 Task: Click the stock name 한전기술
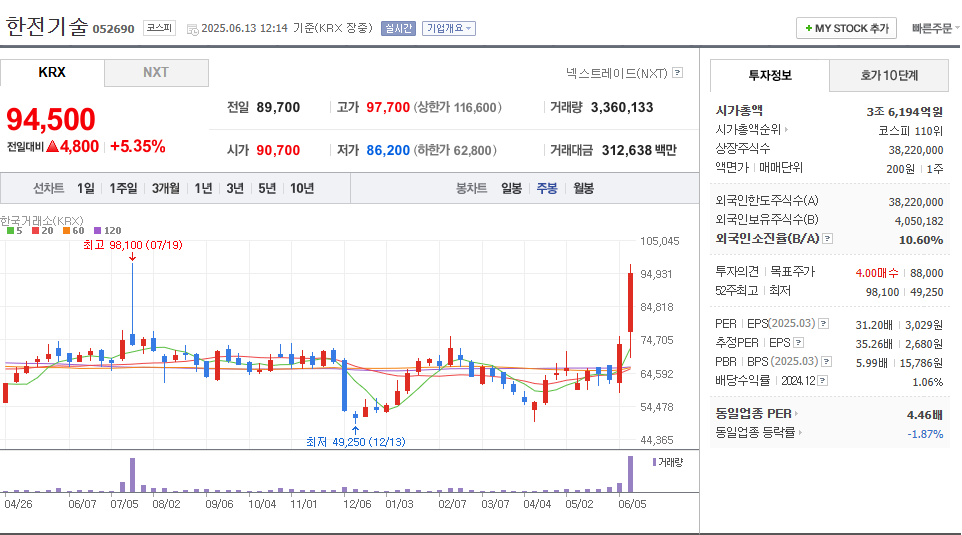[x=47, y=26]
